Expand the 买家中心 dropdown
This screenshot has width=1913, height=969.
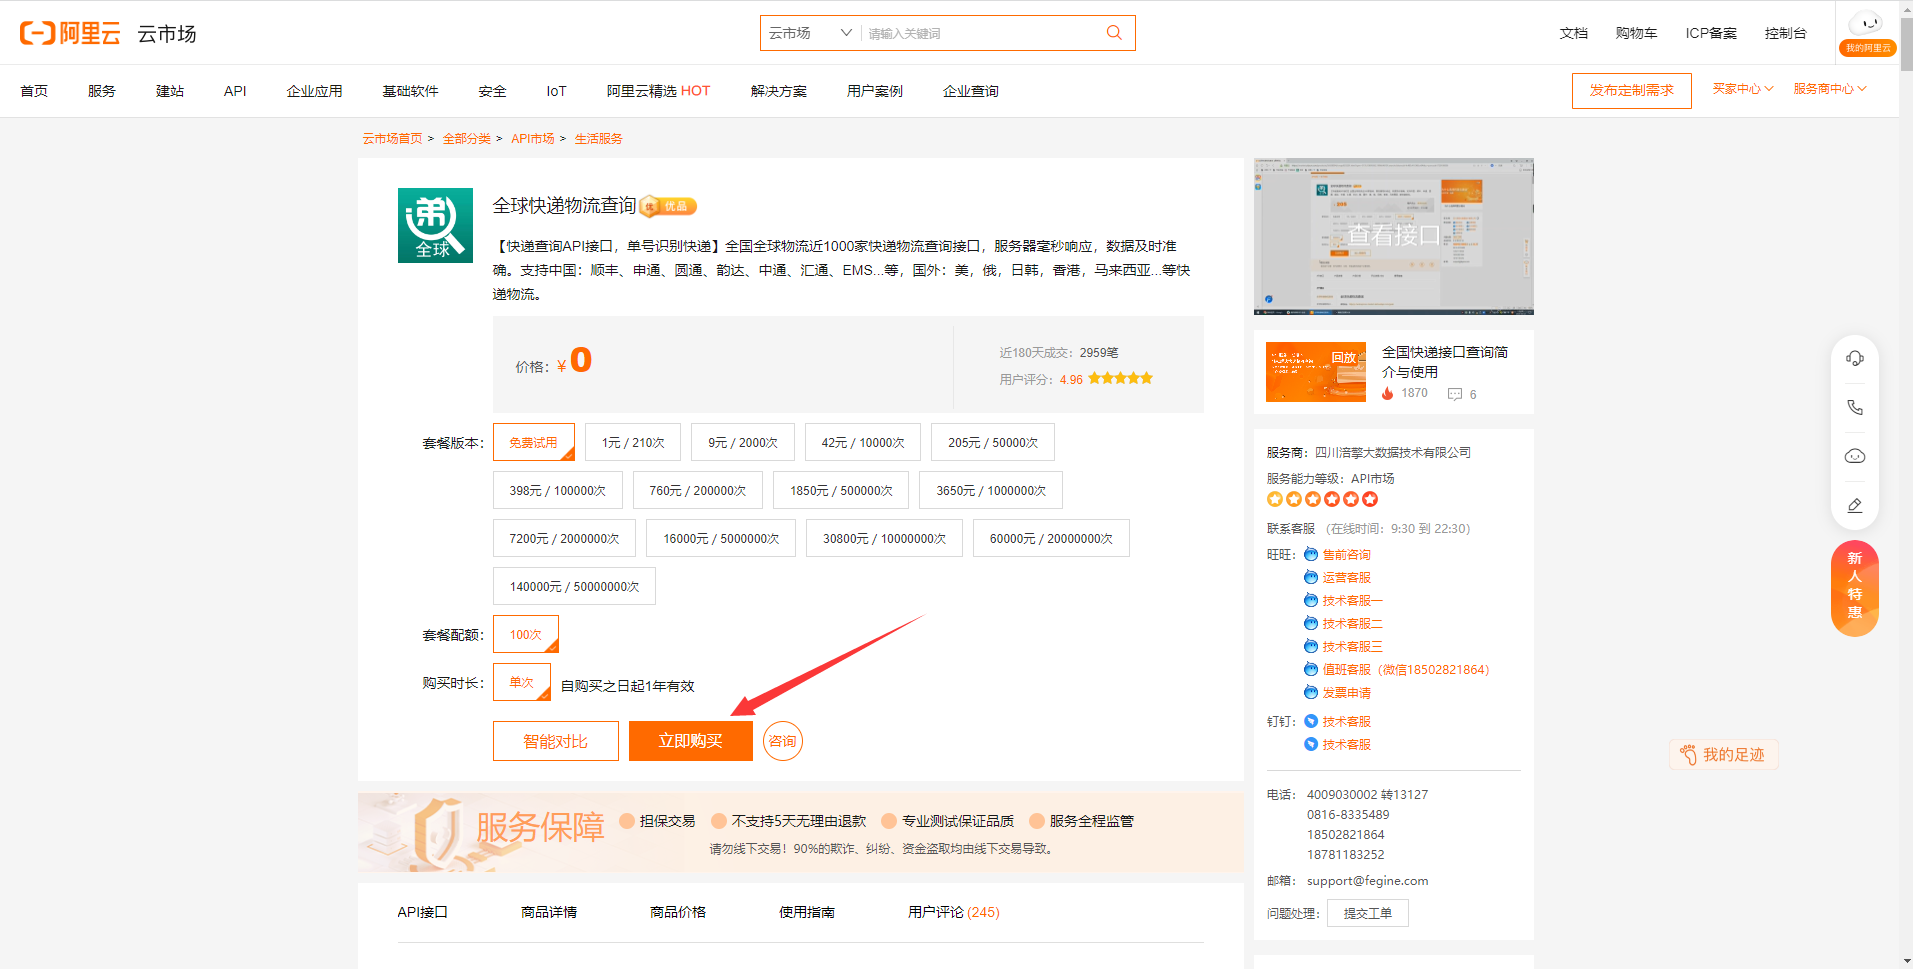tap(1743, 89)
